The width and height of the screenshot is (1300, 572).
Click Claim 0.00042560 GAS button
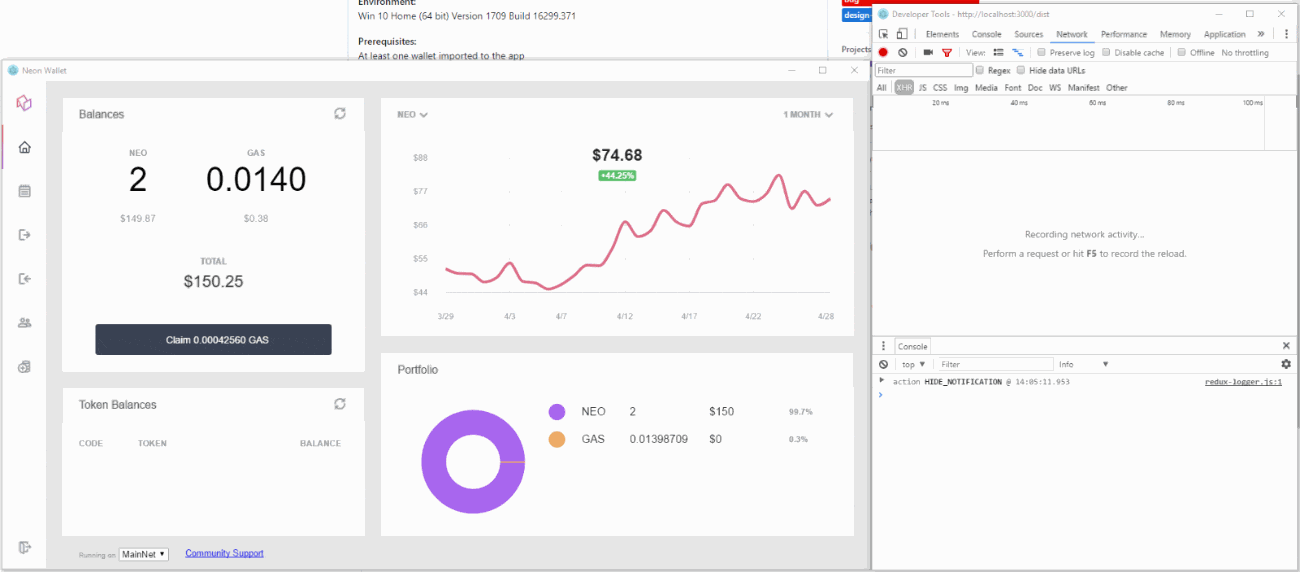[x=213, y=340]
